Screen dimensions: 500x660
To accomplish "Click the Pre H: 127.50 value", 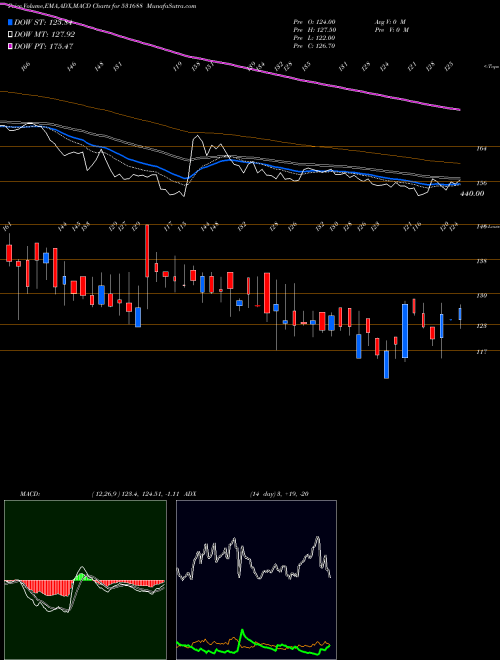I will pyautogui.click(x=314, y=30).
